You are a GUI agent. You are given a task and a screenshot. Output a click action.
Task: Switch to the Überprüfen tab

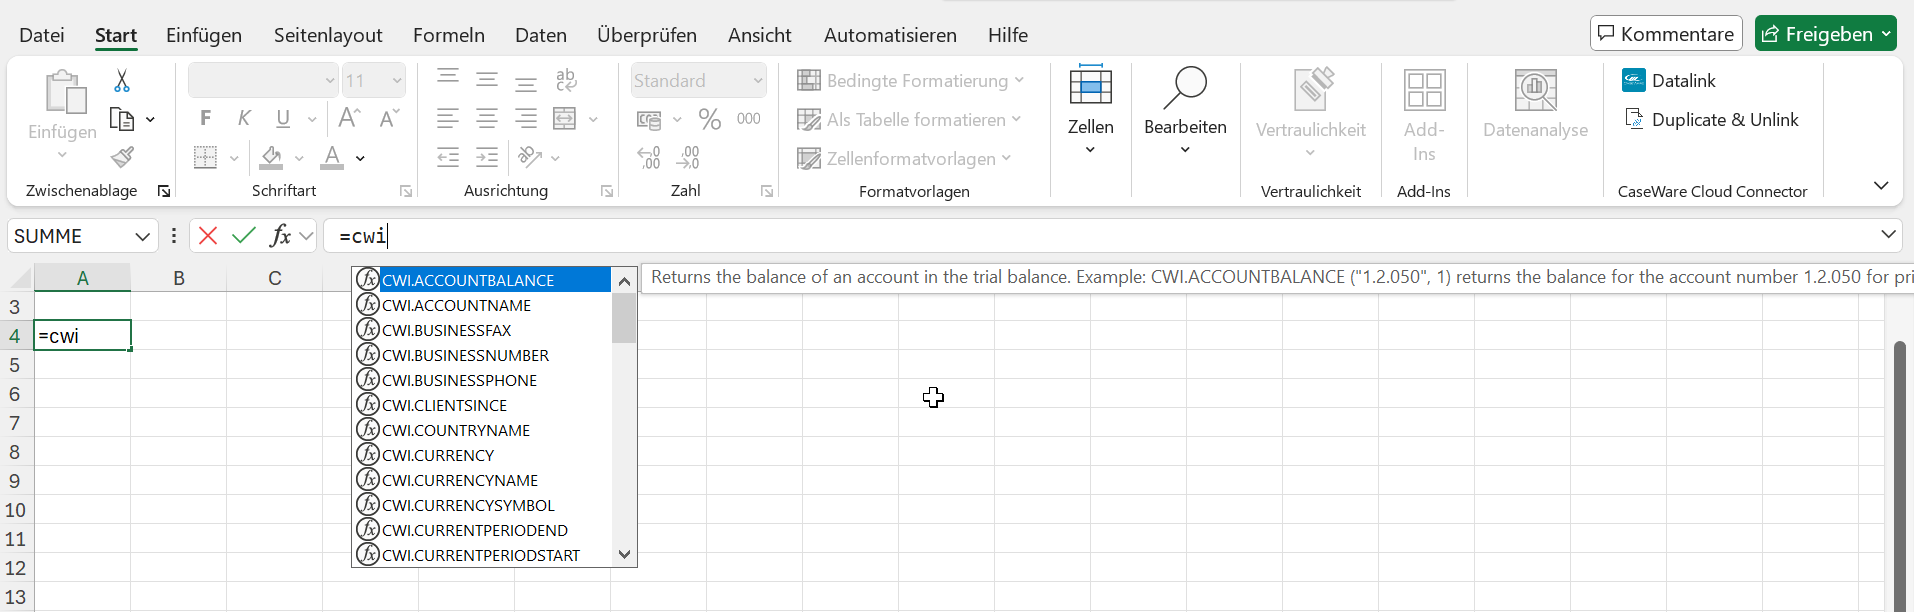pyautogui.click(x=647, y=35)
